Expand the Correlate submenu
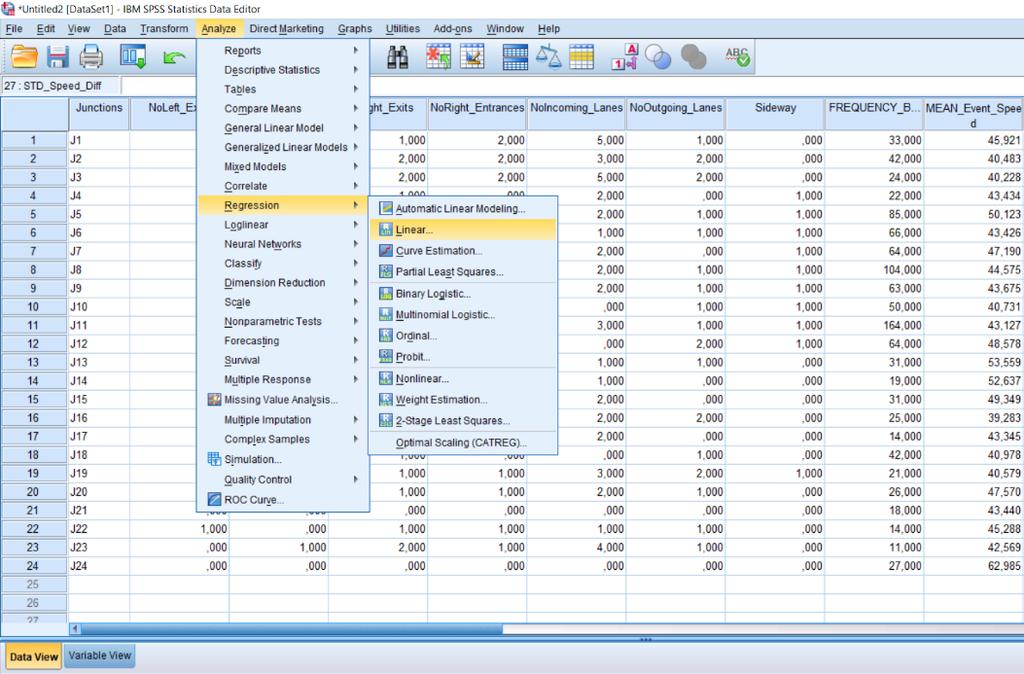Viewport: 1024px width, 674px height. click(283, 186)
